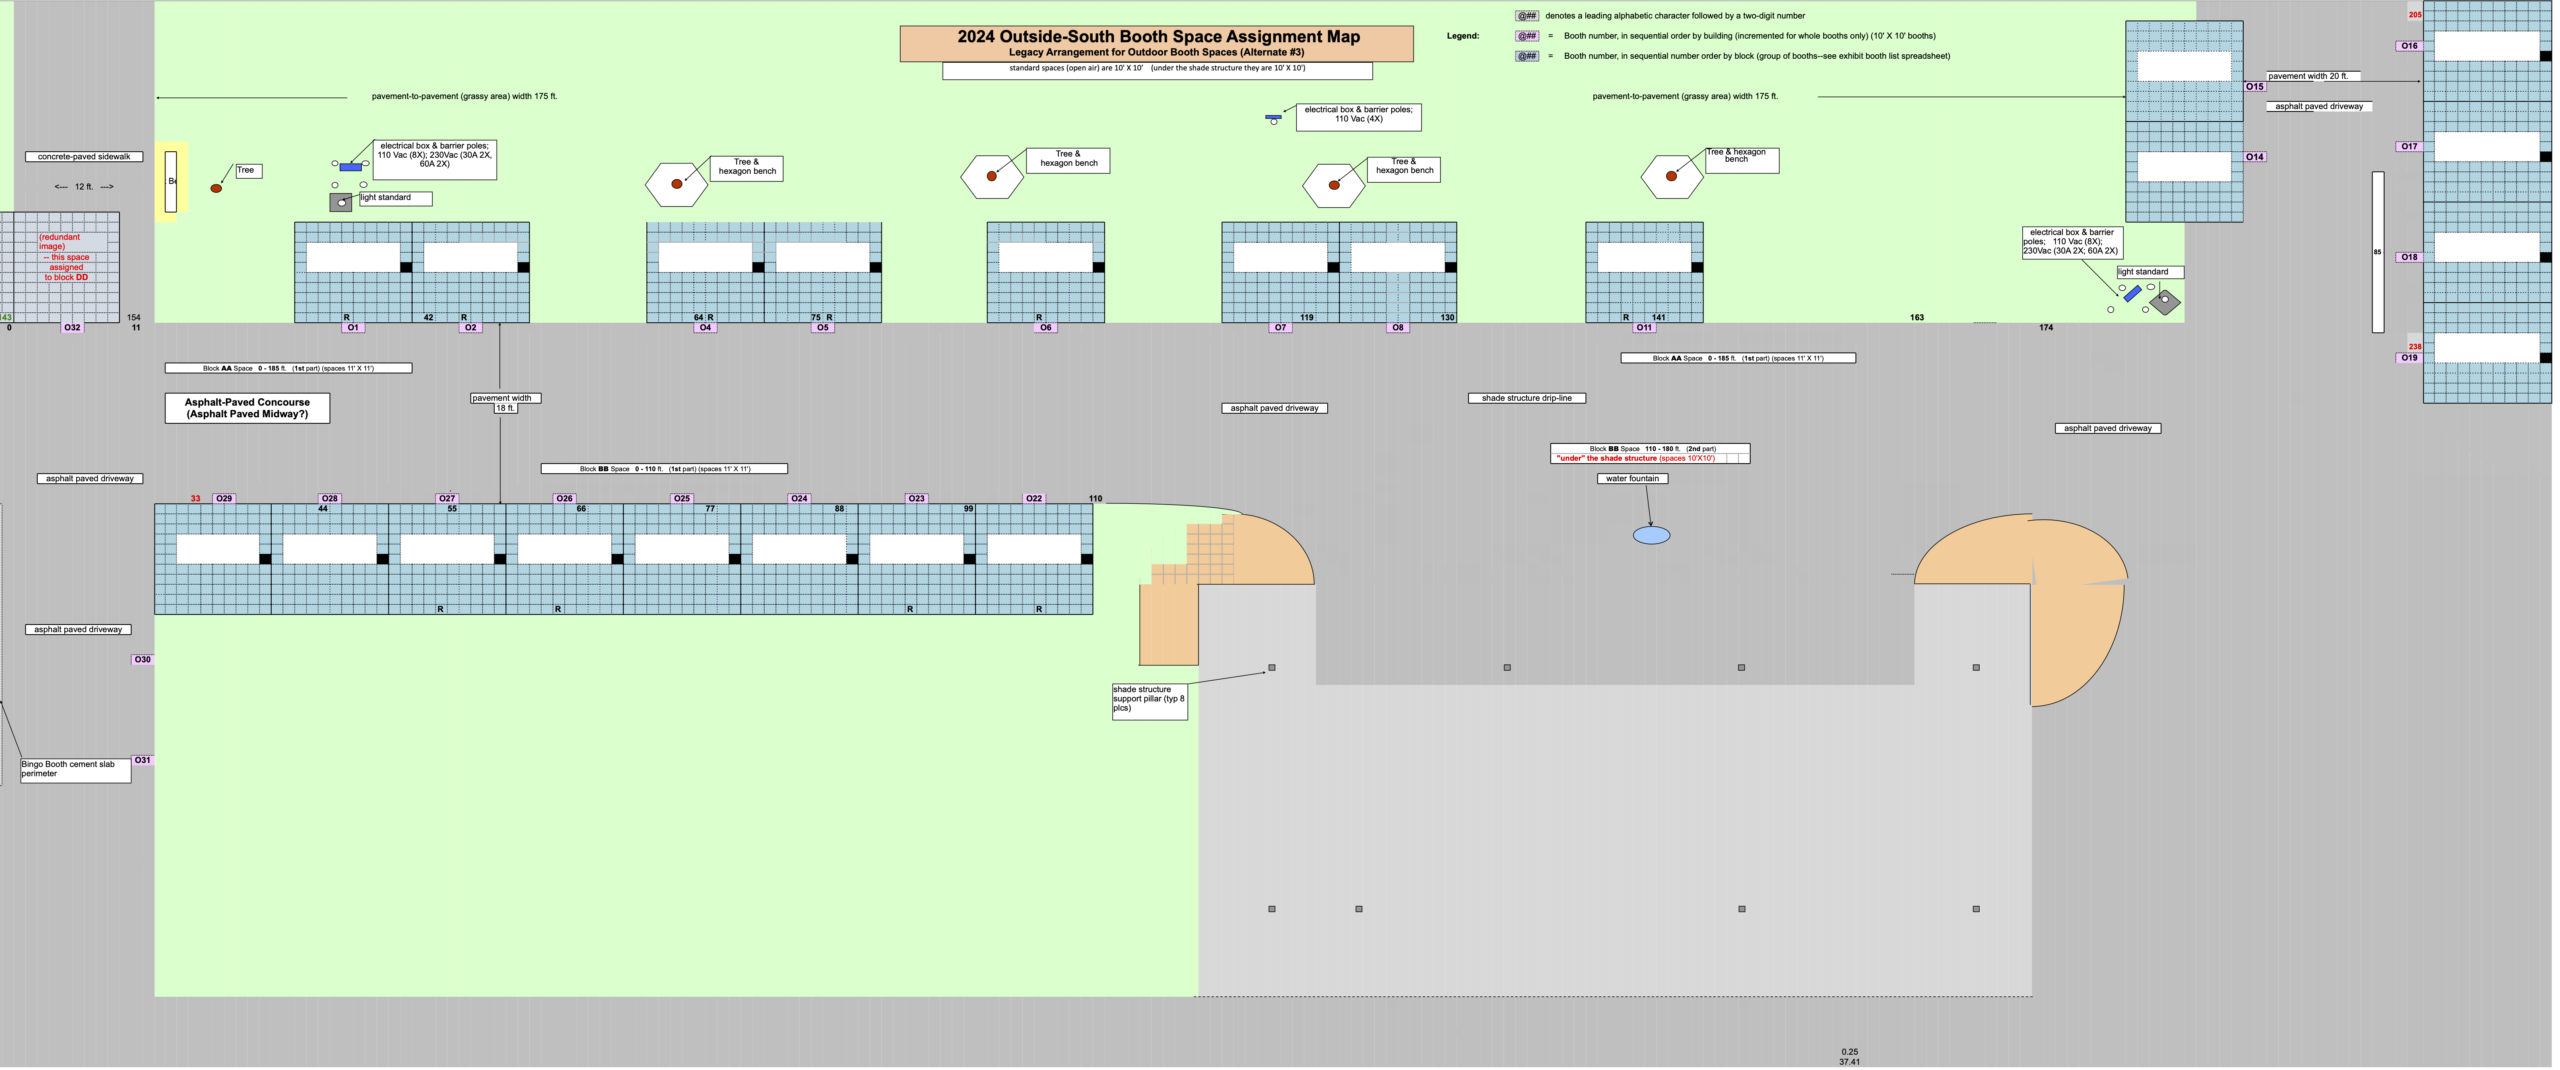This screenshot has width=2560, height=1070.
Task: Click booth label O28
Action: tap(329, 499)
